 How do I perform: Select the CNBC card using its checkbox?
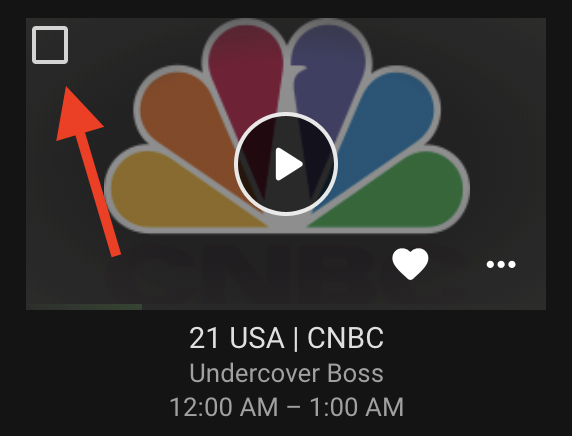click(x=50, y=45)
